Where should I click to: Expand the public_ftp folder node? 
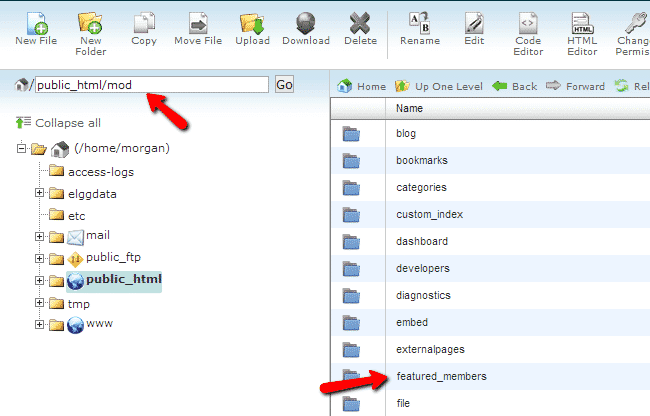pos(39,258)
